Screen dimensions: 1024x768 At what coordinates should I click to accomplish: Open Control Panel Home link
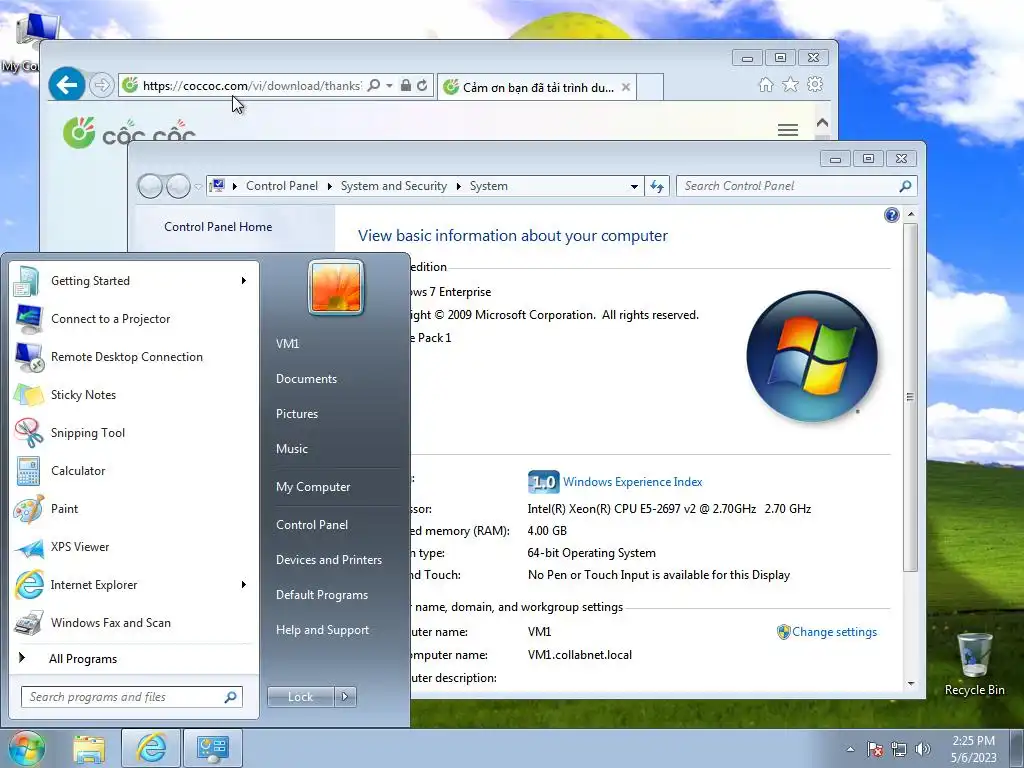pos(218,227)
